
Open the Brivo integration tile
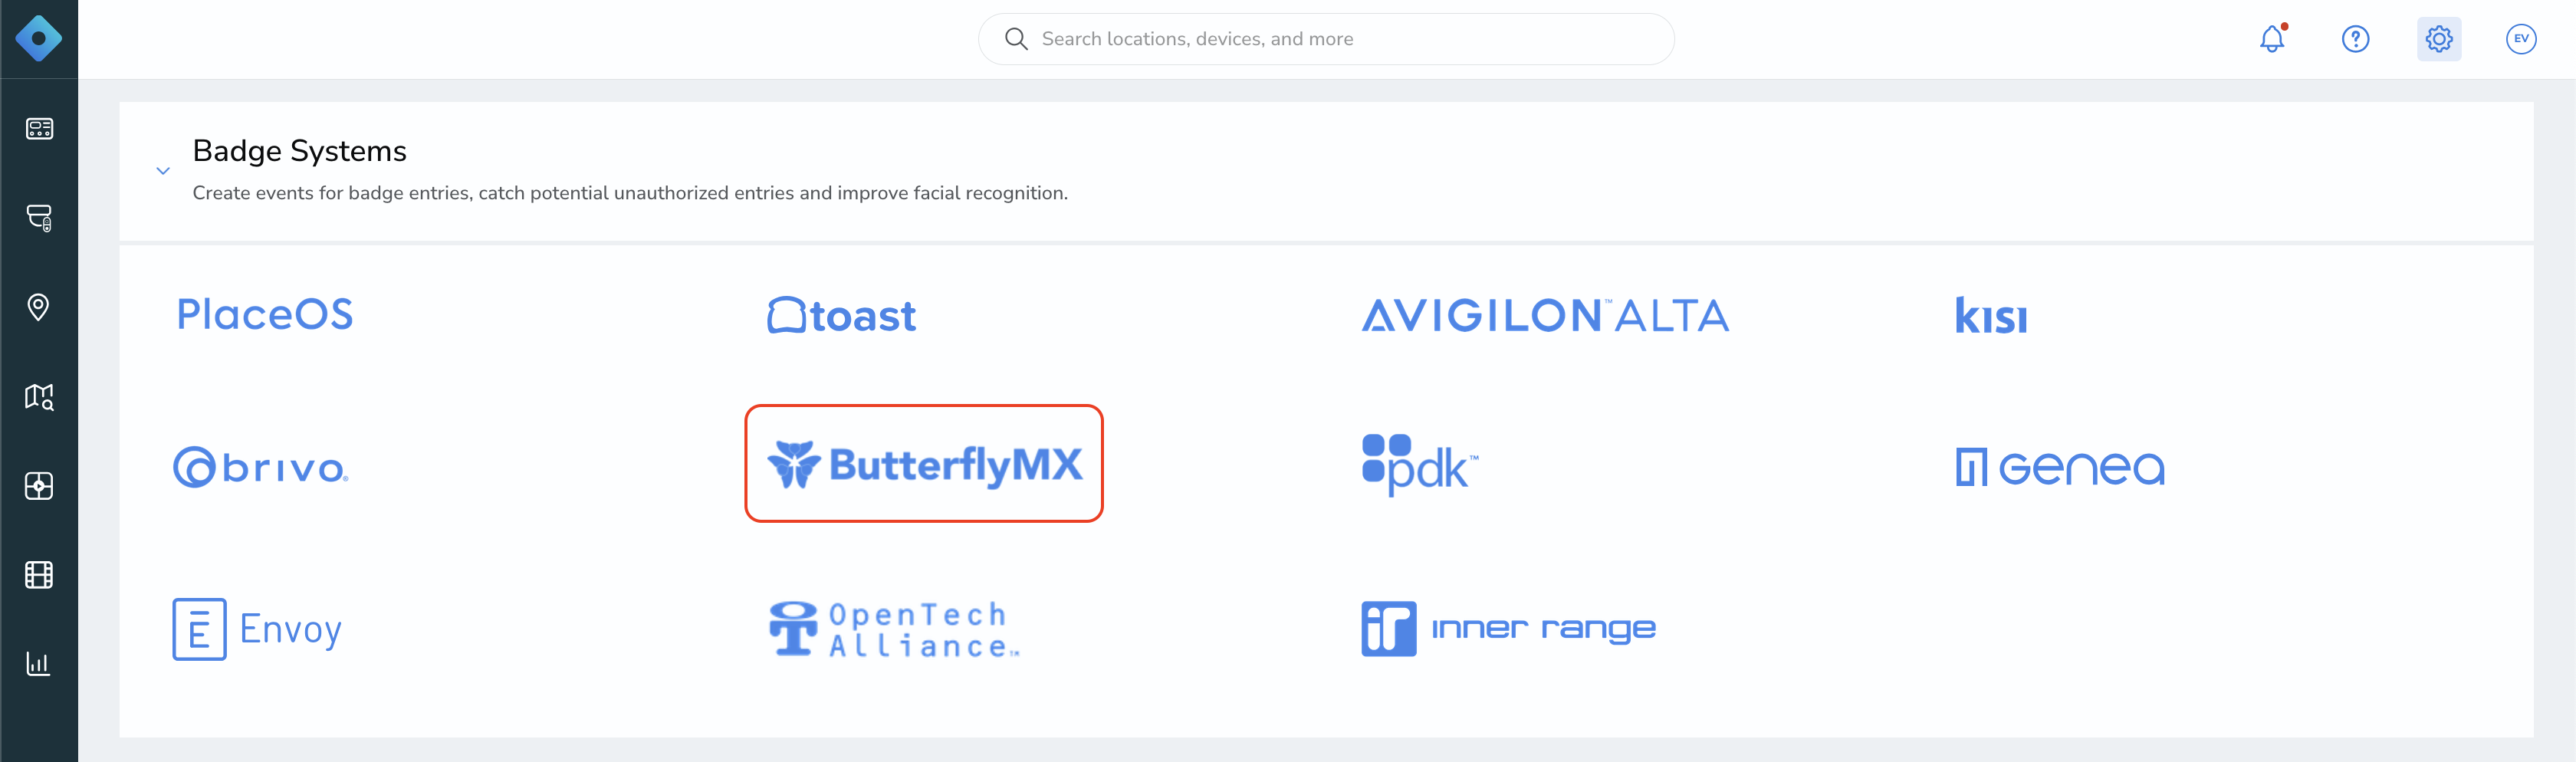pos(261,467)
